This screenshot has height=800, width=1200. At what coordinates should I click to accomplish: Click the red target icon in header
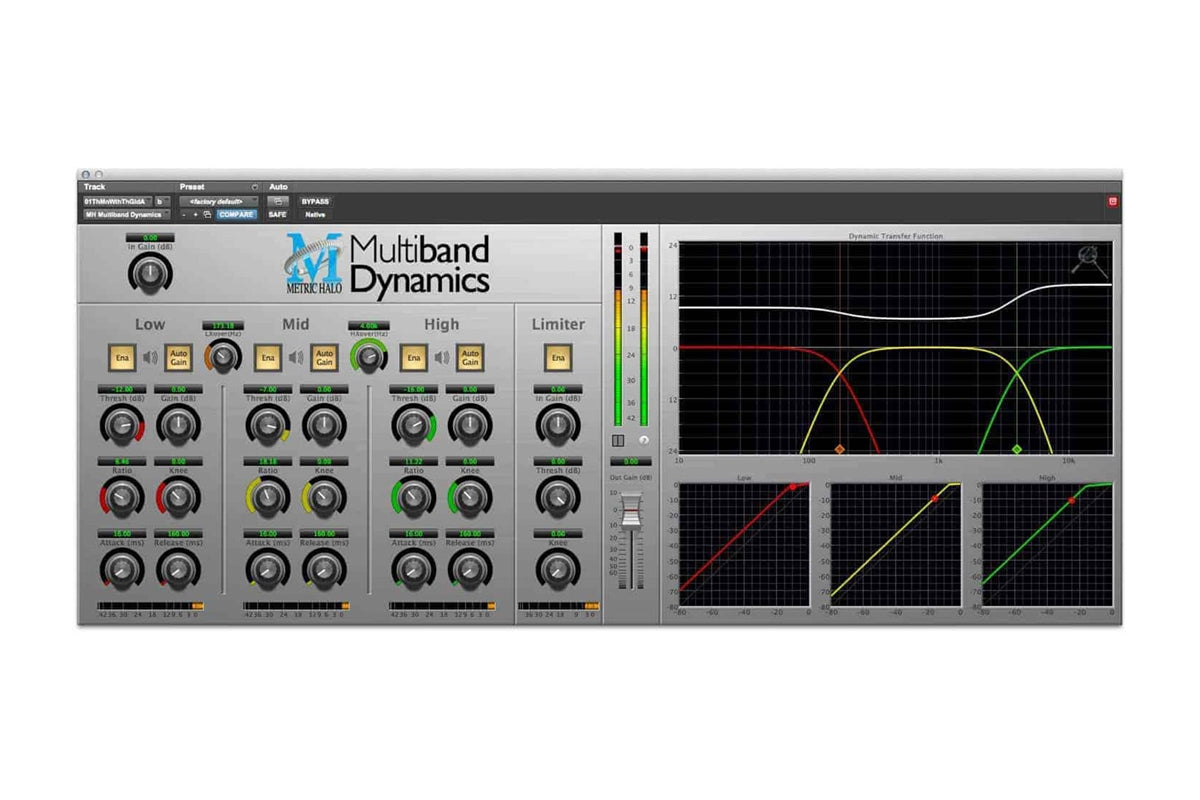pos(1113,201)
